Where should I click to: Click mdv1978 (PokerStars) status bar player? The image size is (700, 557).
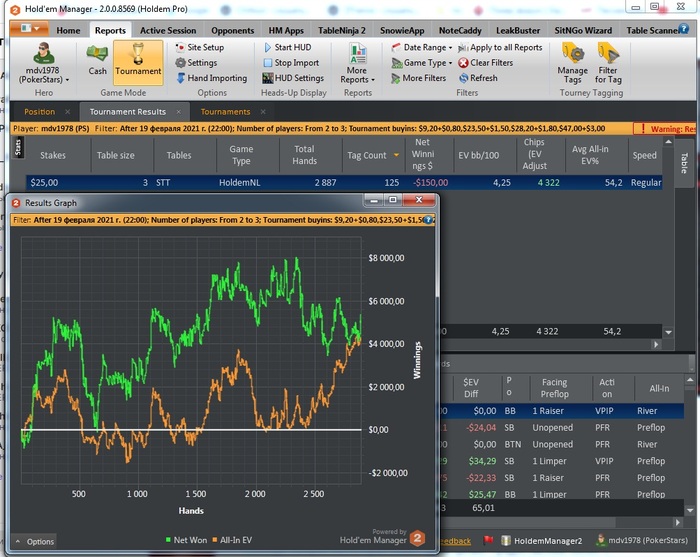click(x=642, y=540)
